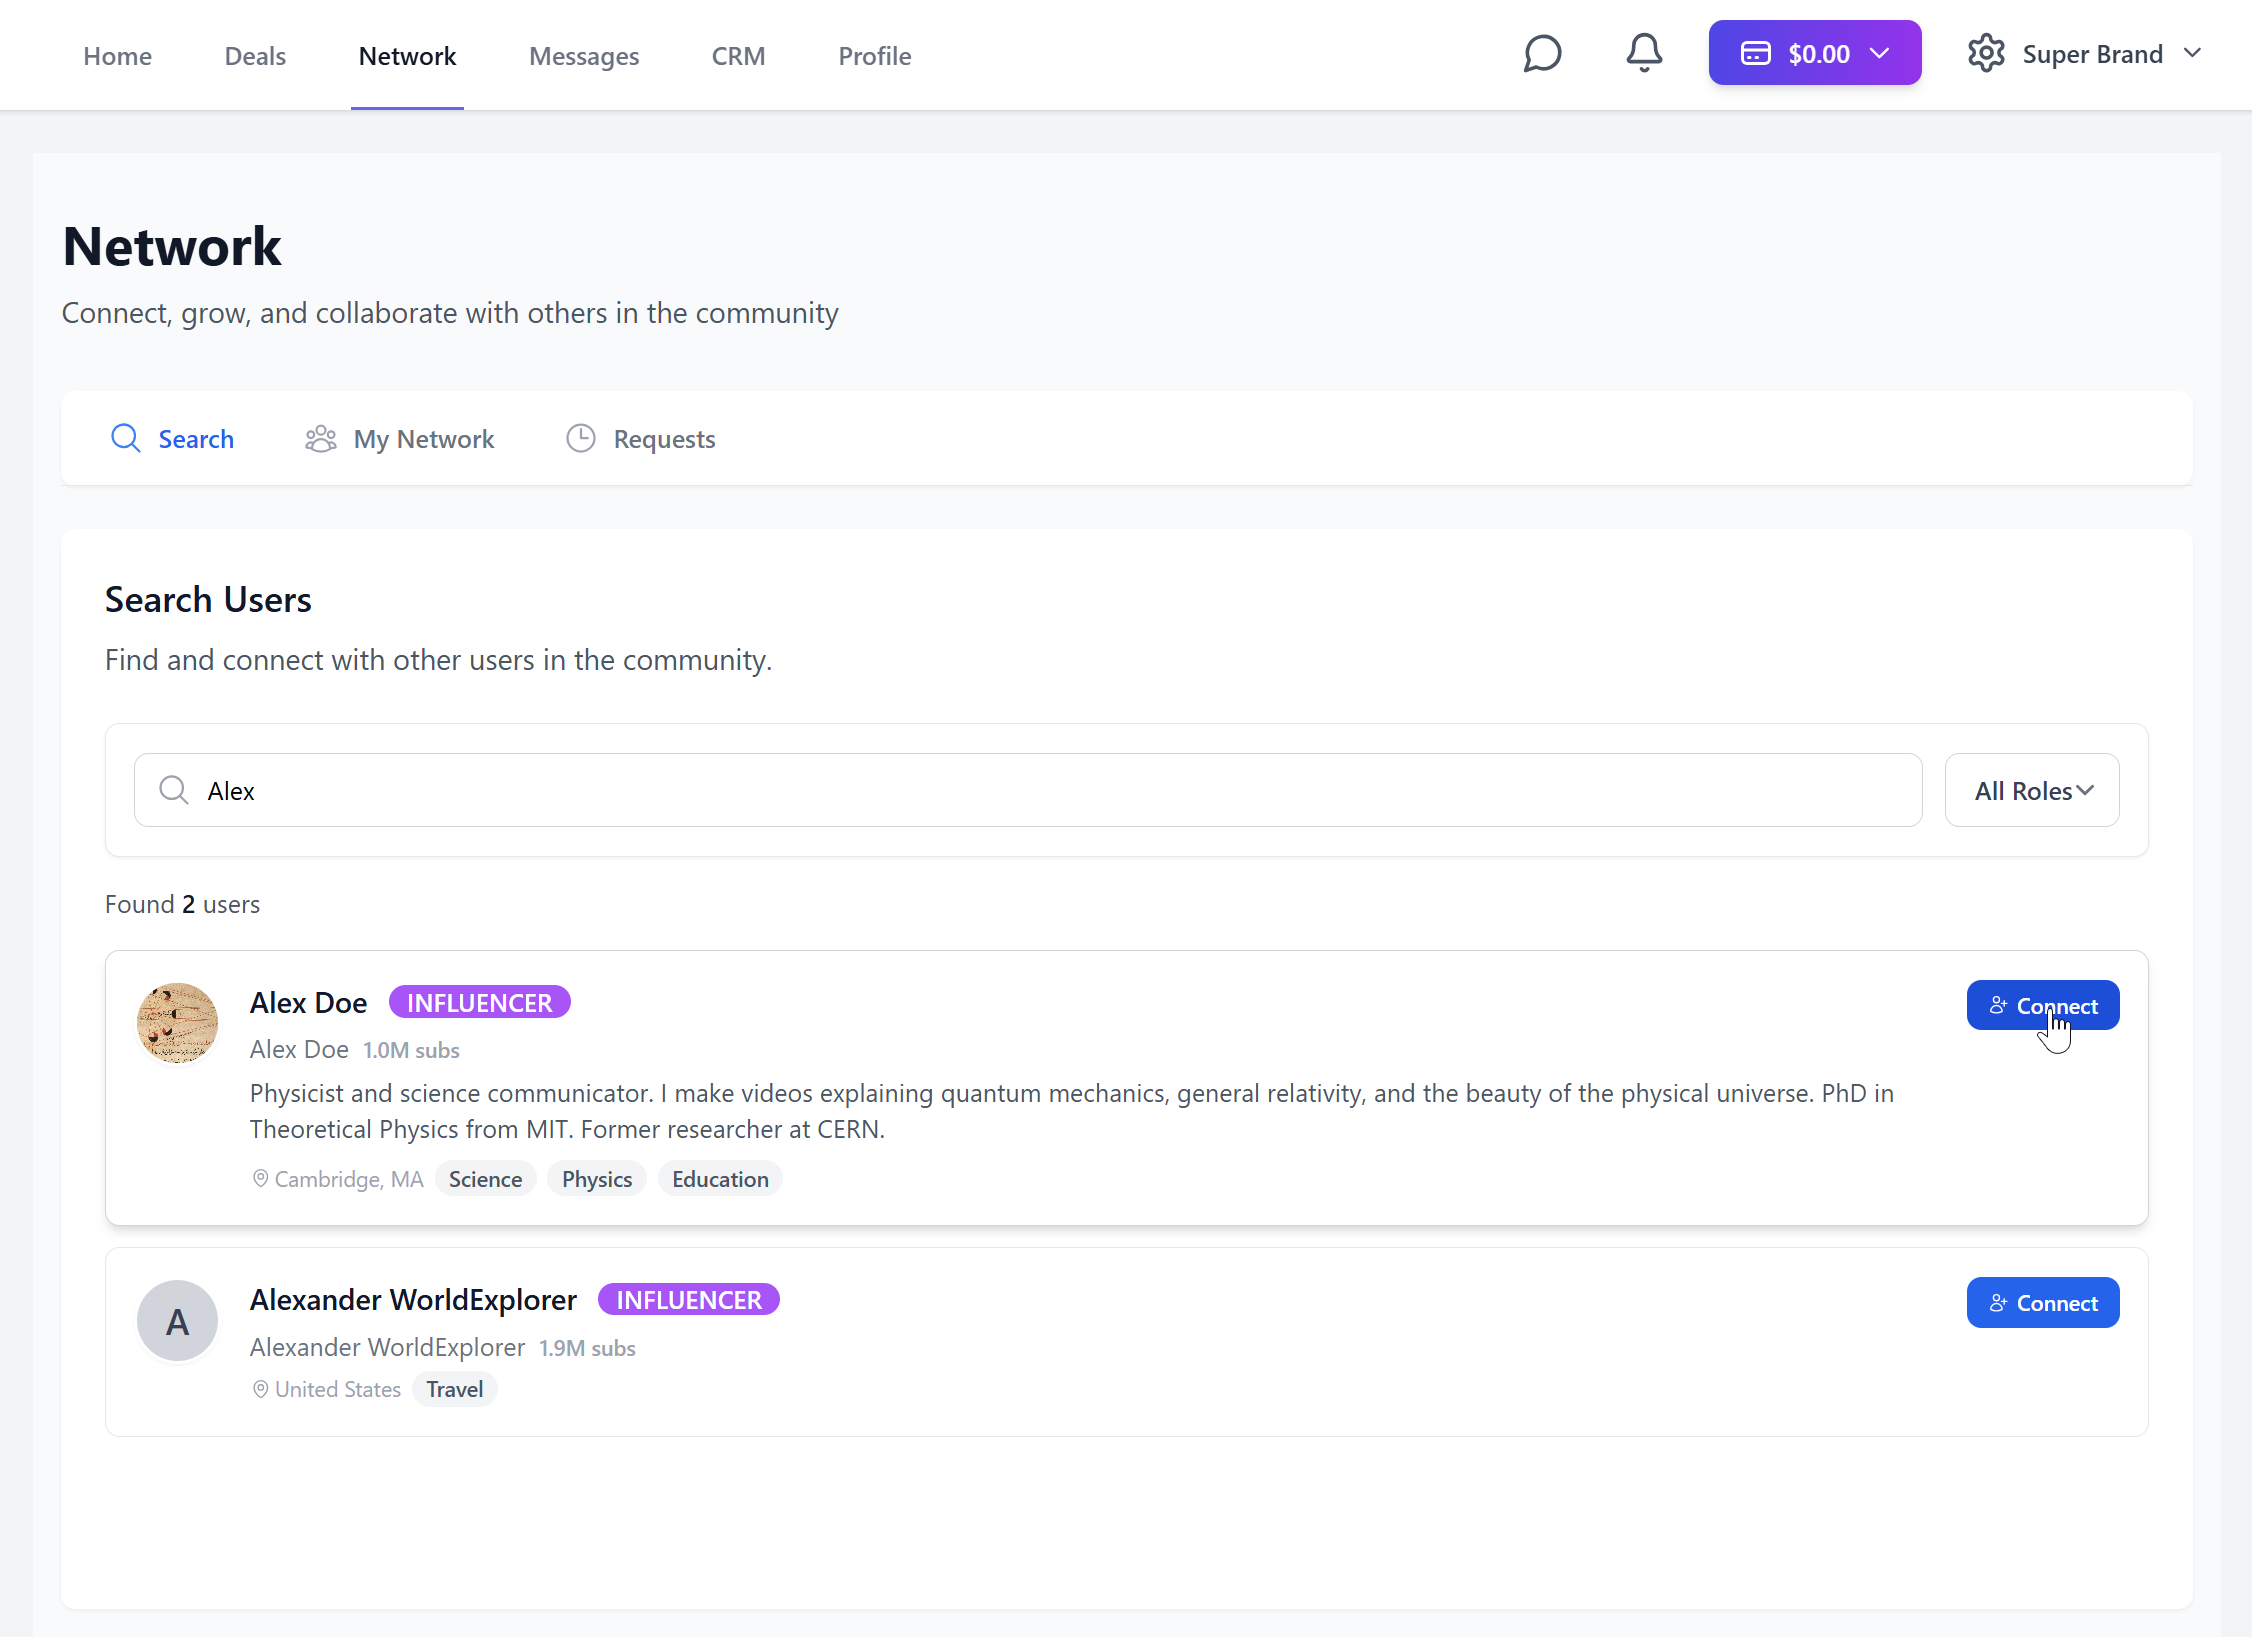The image size is (2252, 1637).
Task: Click the Physics tag
Action: tap(597, 1179)
